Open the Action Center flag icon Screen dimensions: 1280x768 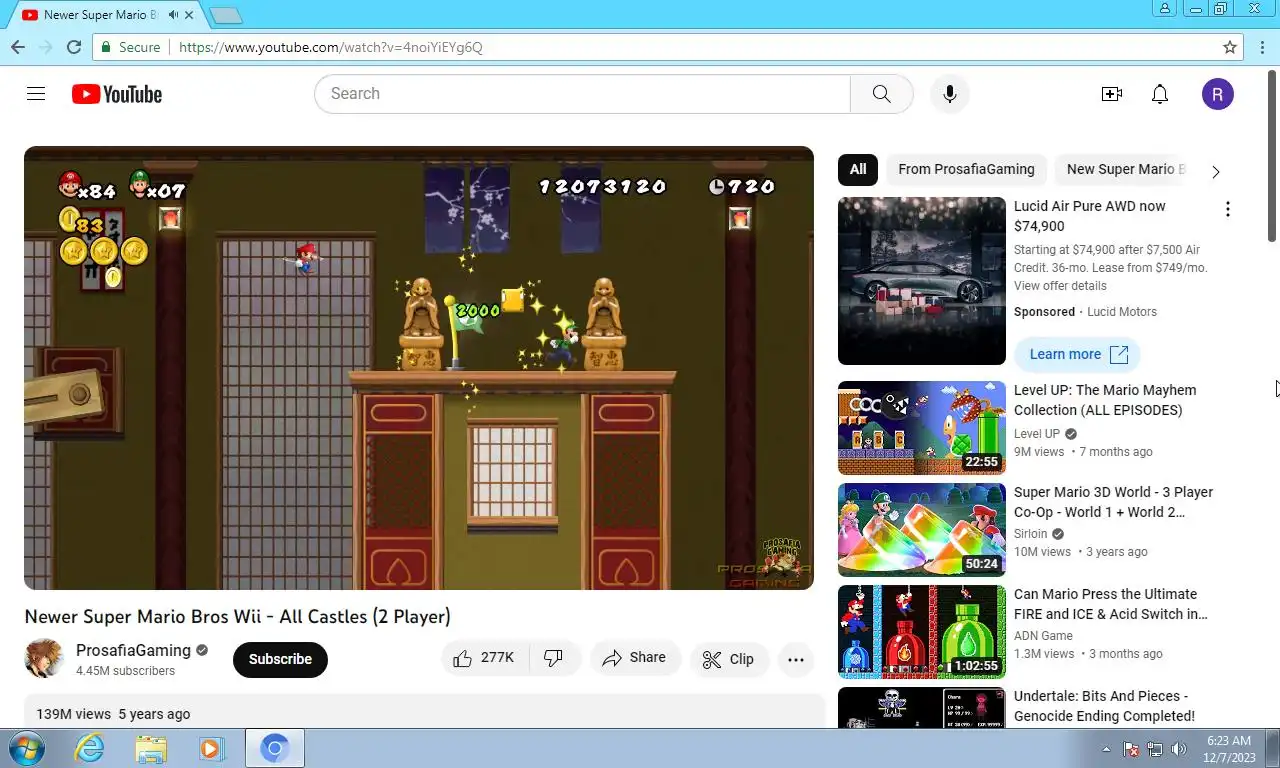[1131, 749]
